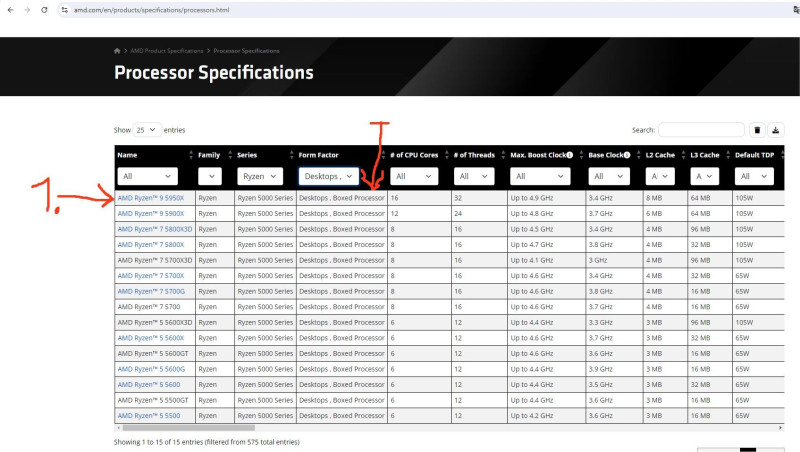The height and width of the screenshot is (452, 800).
Task: Open AMD Ryzen 5 5600G link
Action: pos(152,369)
